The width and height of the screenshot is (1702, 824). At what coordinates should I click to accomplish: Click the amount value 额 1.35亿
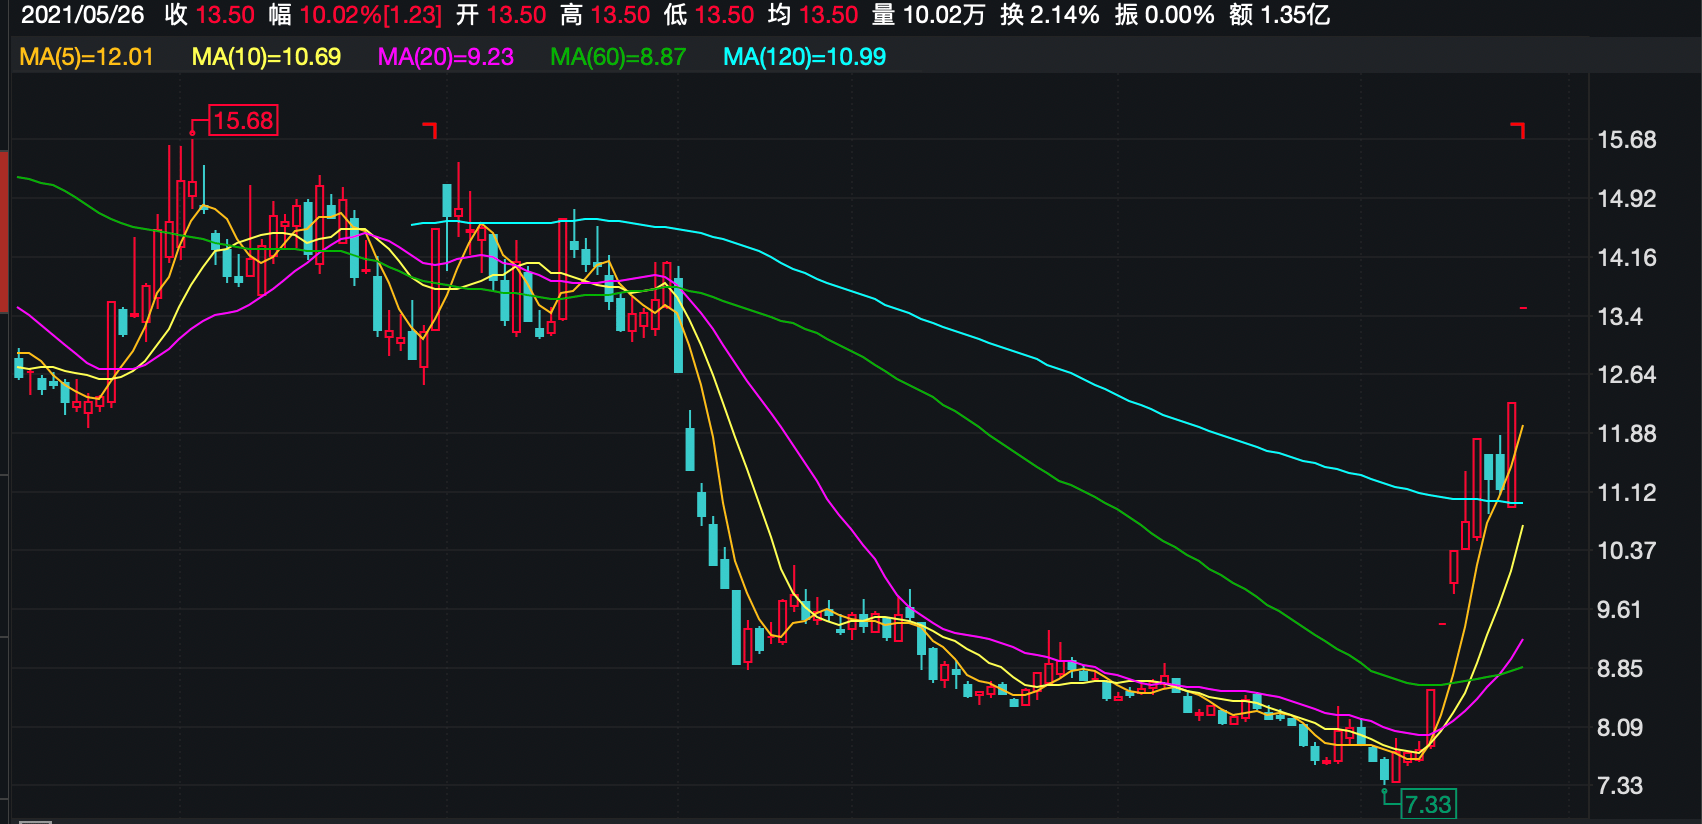(1279, 15)
